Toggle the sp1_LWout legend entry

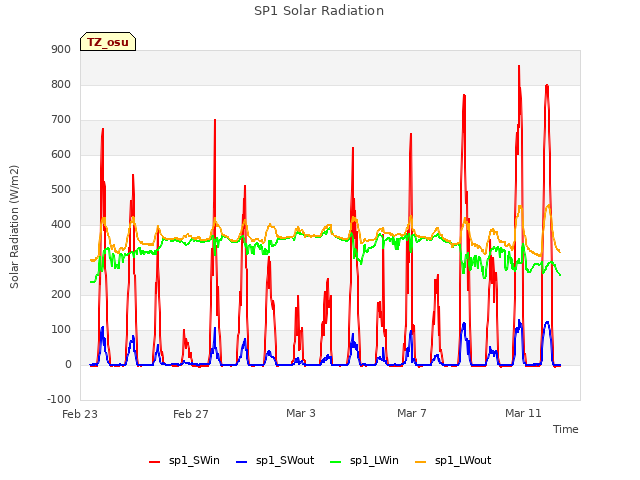(x=453, y=461)
